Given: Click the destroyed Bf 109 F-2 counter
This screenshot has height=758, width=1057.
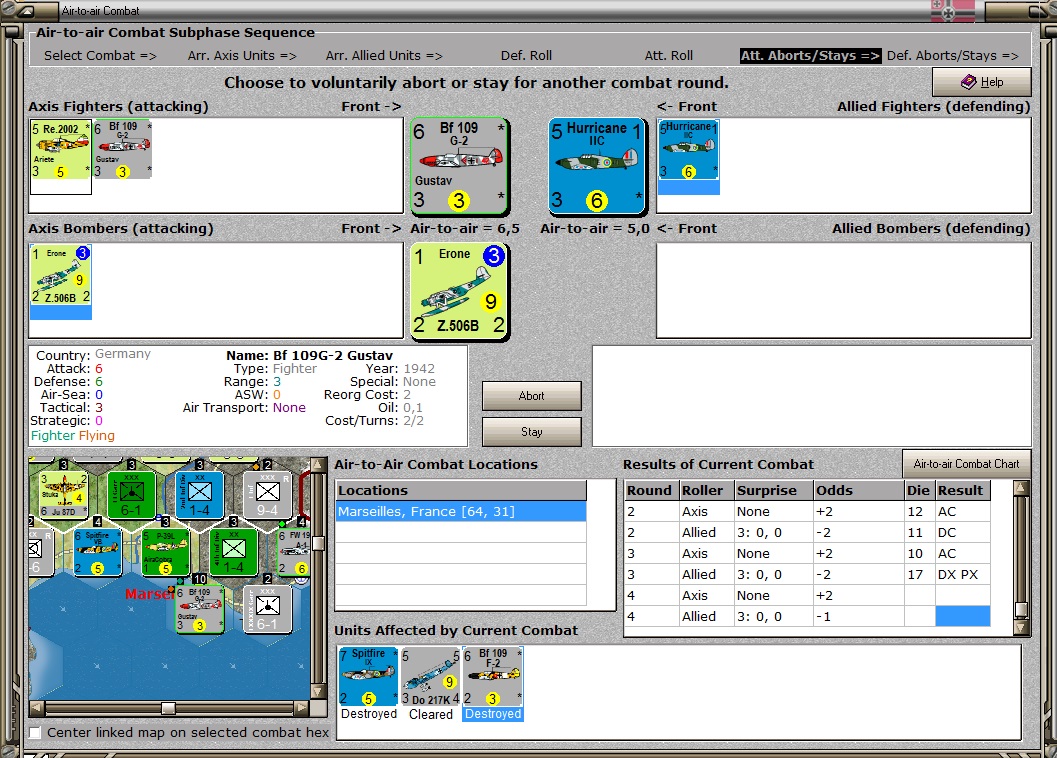Looking at the screenshot, I should 493,676.
